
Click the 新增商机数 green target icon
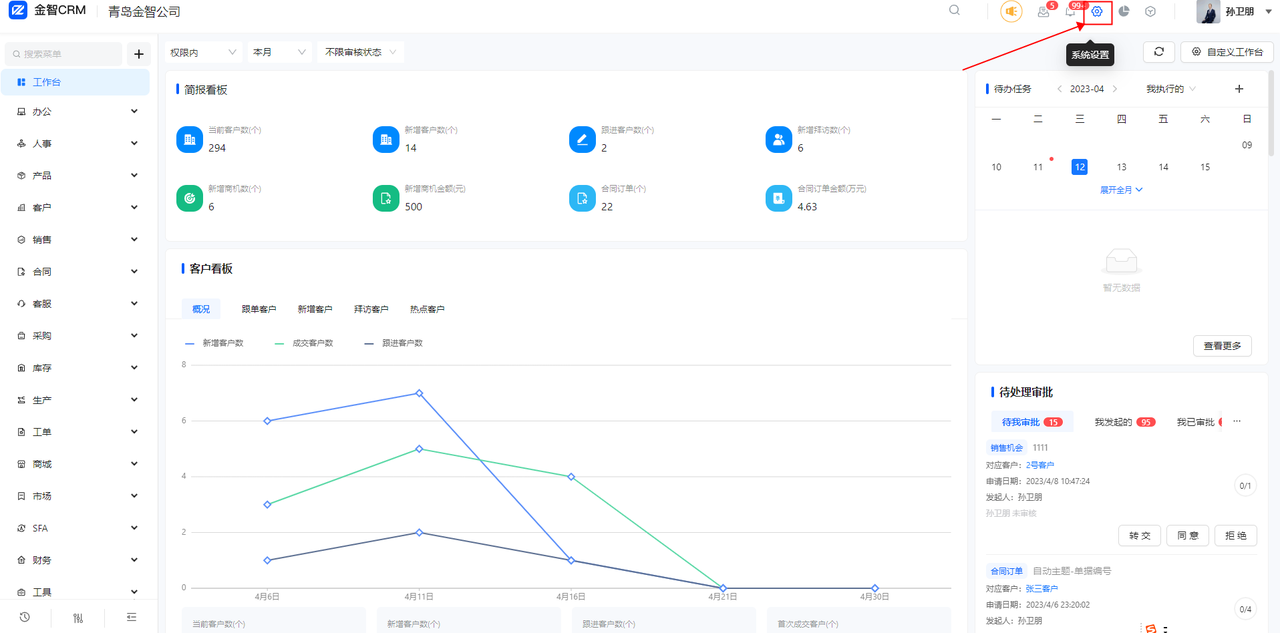[x=189, y=198]
